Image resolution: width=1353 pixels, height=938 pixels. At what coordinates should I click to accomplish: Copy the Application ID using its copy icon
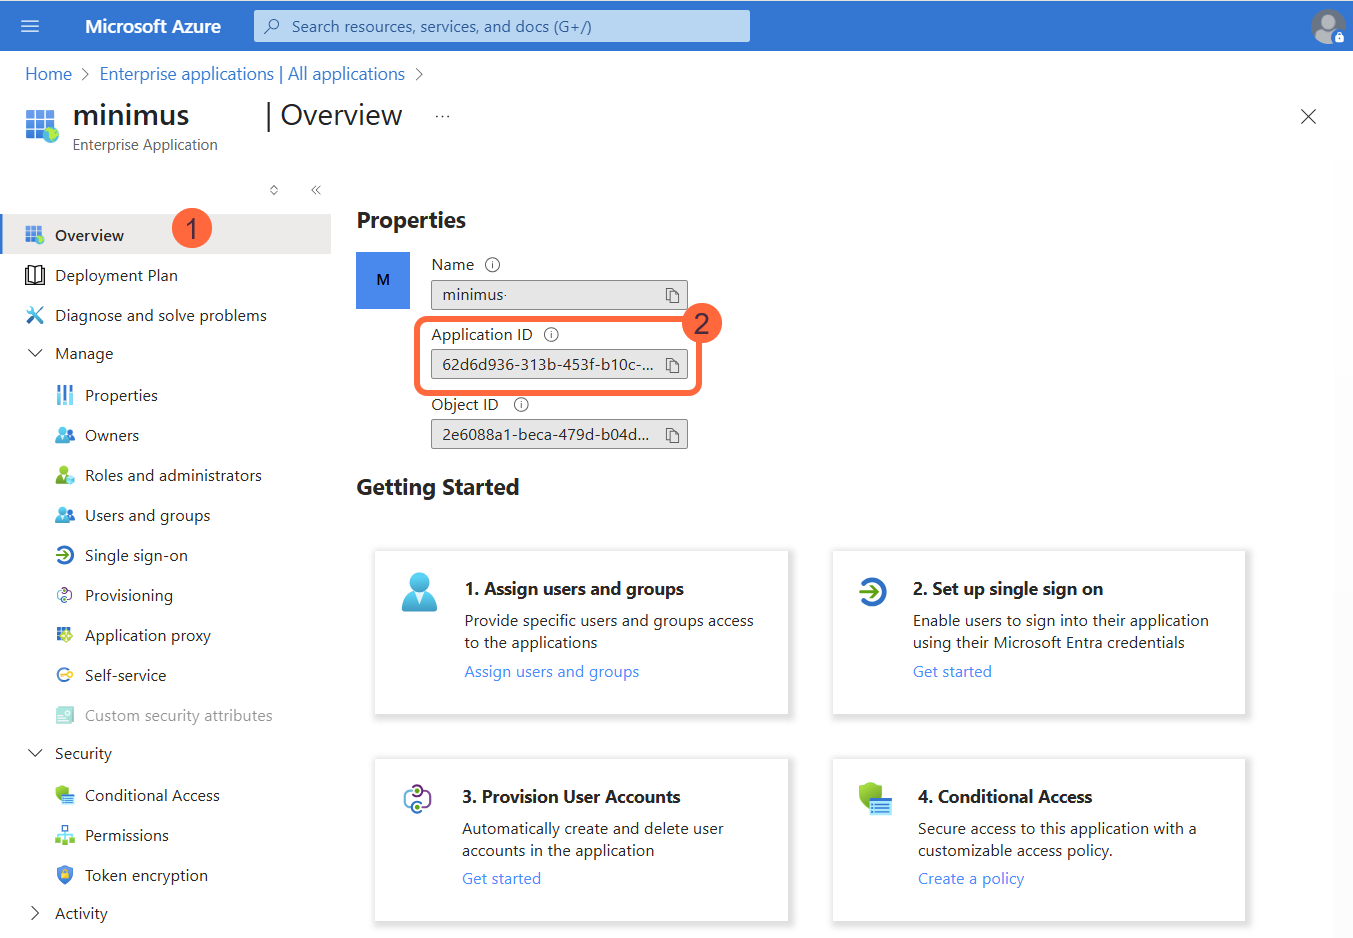click(673, 364)
